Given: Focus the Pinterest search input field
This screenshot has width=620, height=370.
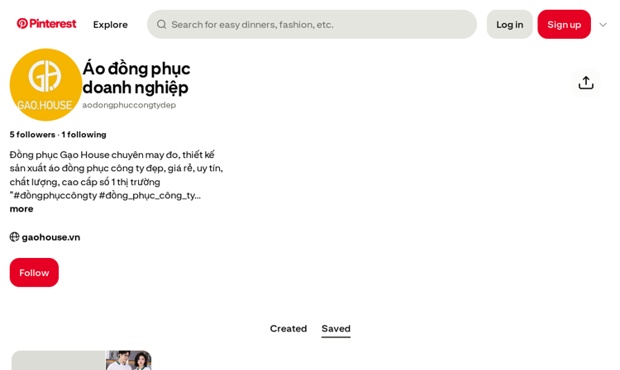Looking at the screenshot, I should [x=312, y=25].
